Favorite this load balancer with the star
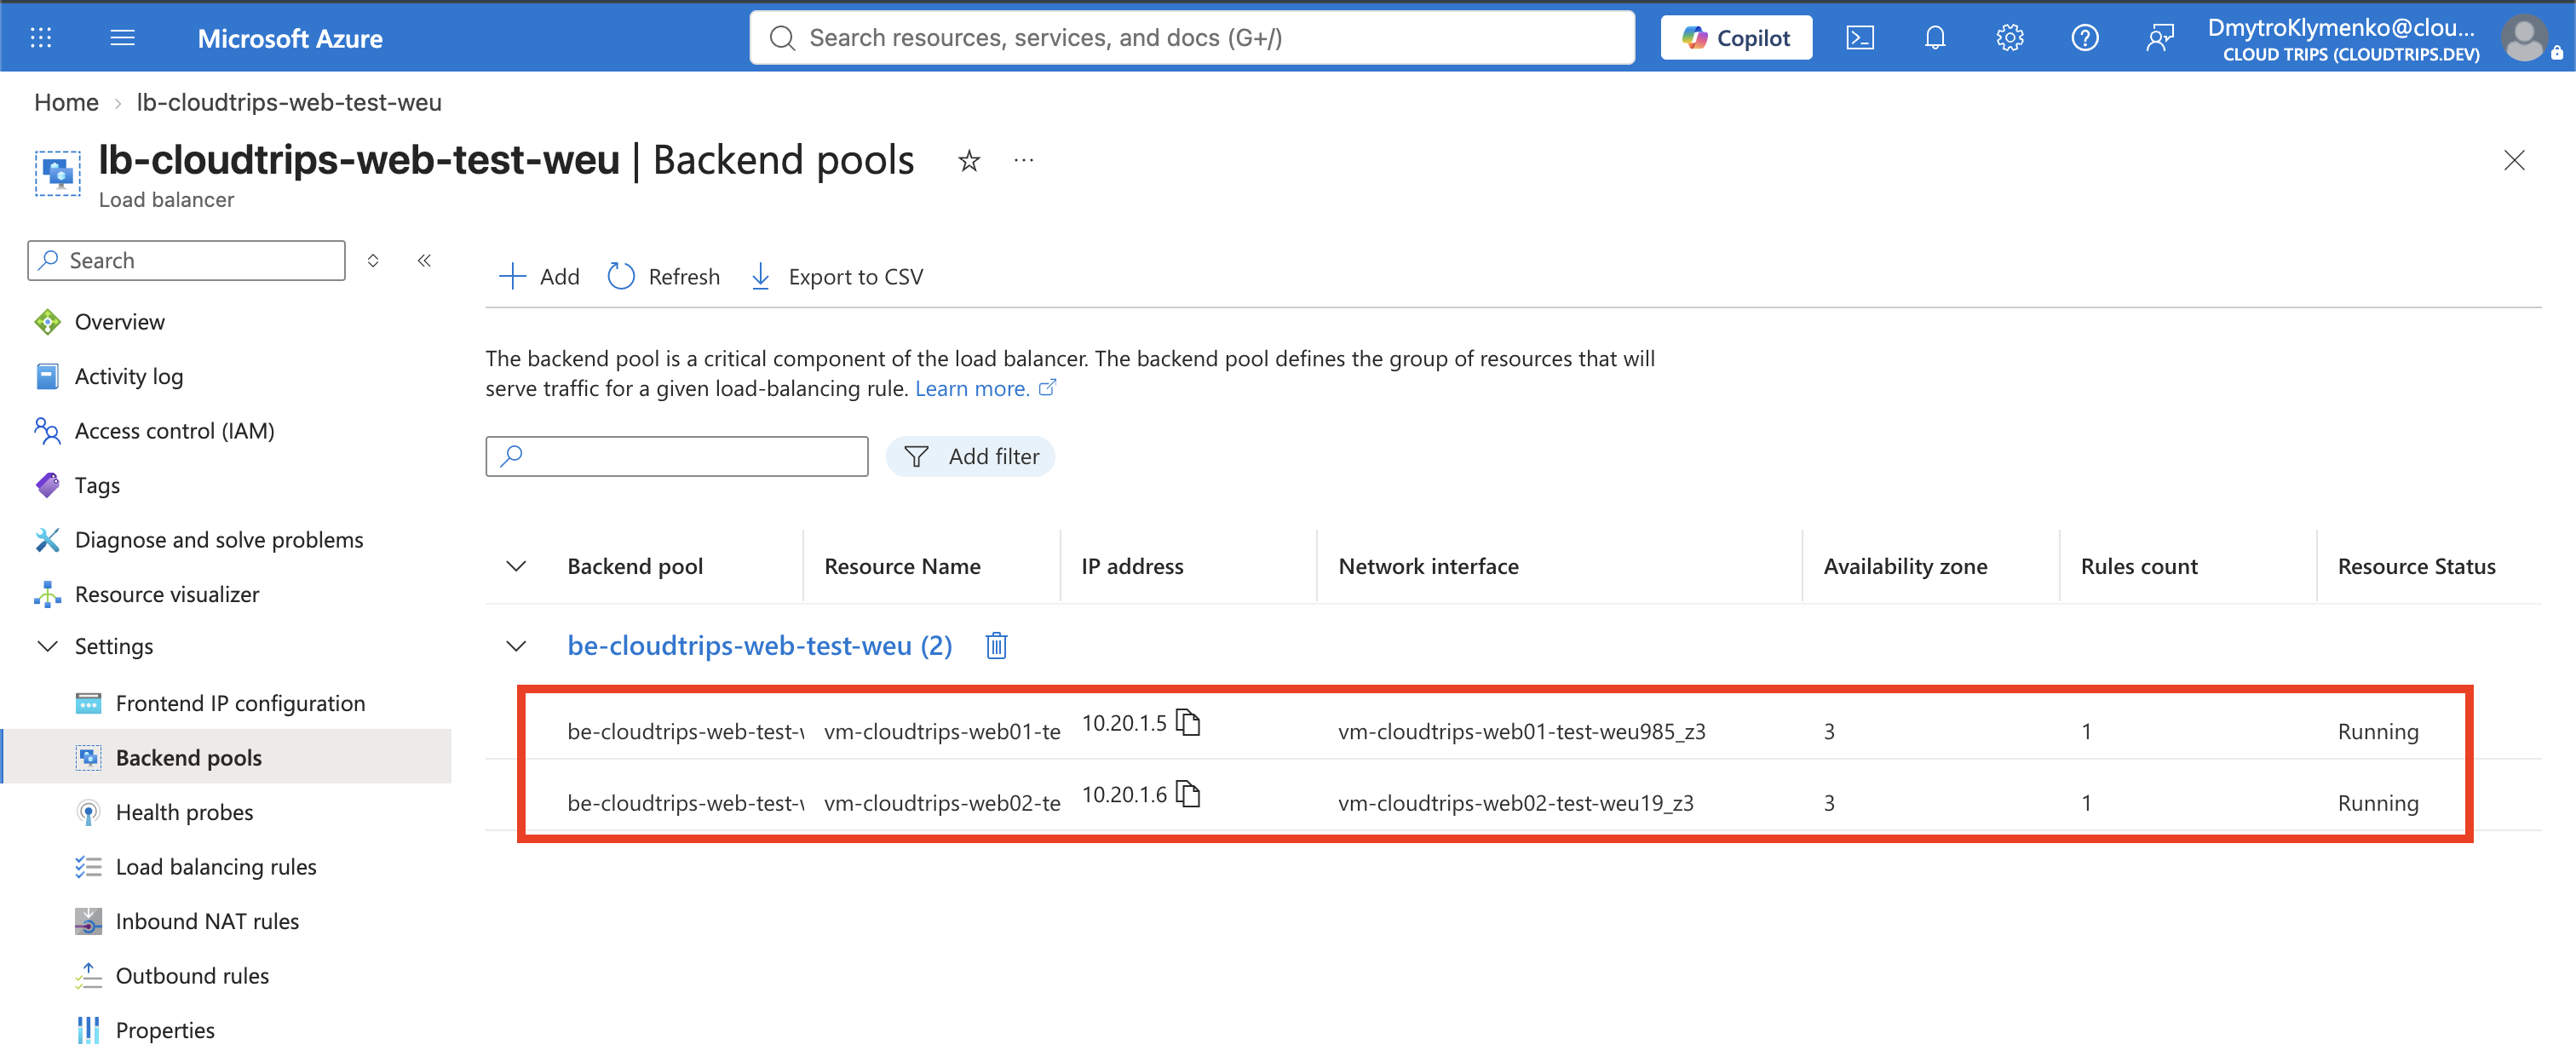 click(x=969, y=160)
